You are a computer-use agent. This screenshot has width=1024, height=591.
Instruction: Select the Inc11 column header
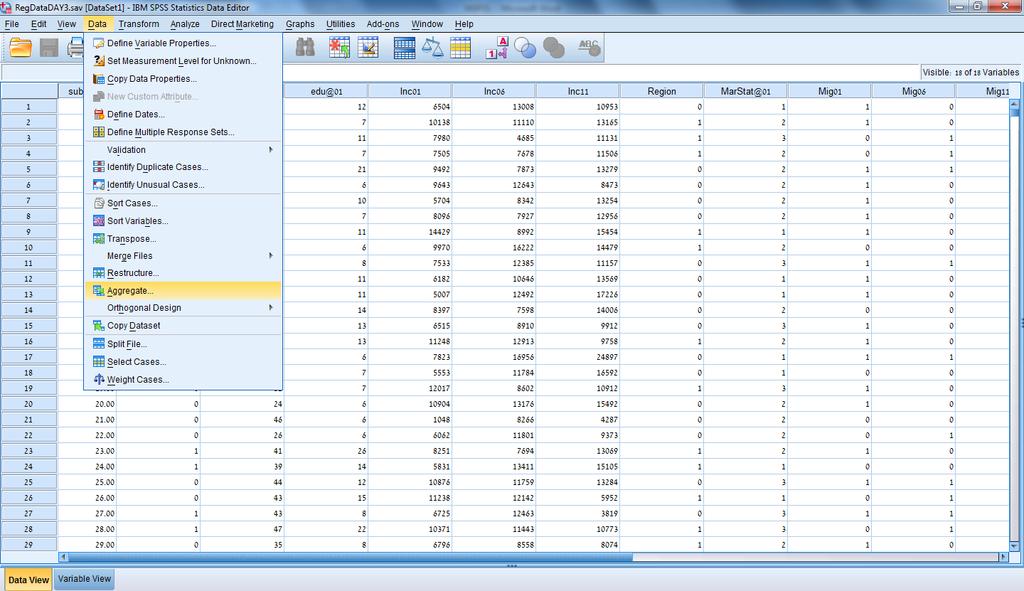tap(578, 91)
